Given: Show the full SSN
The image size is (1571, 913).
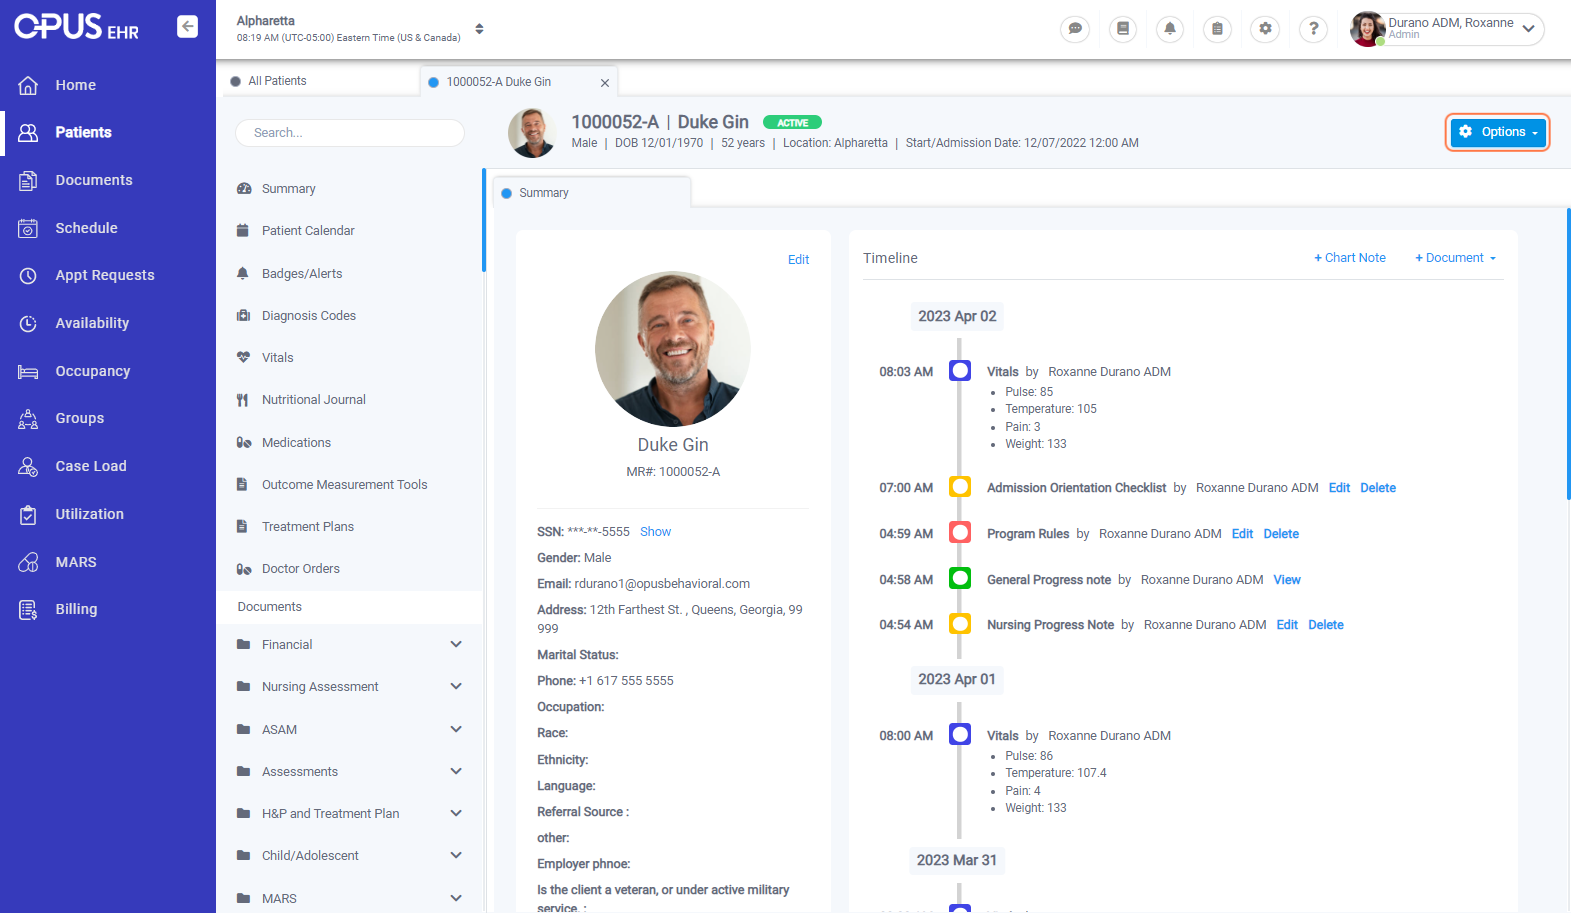Looking at the screenshot, I should 655,532.
